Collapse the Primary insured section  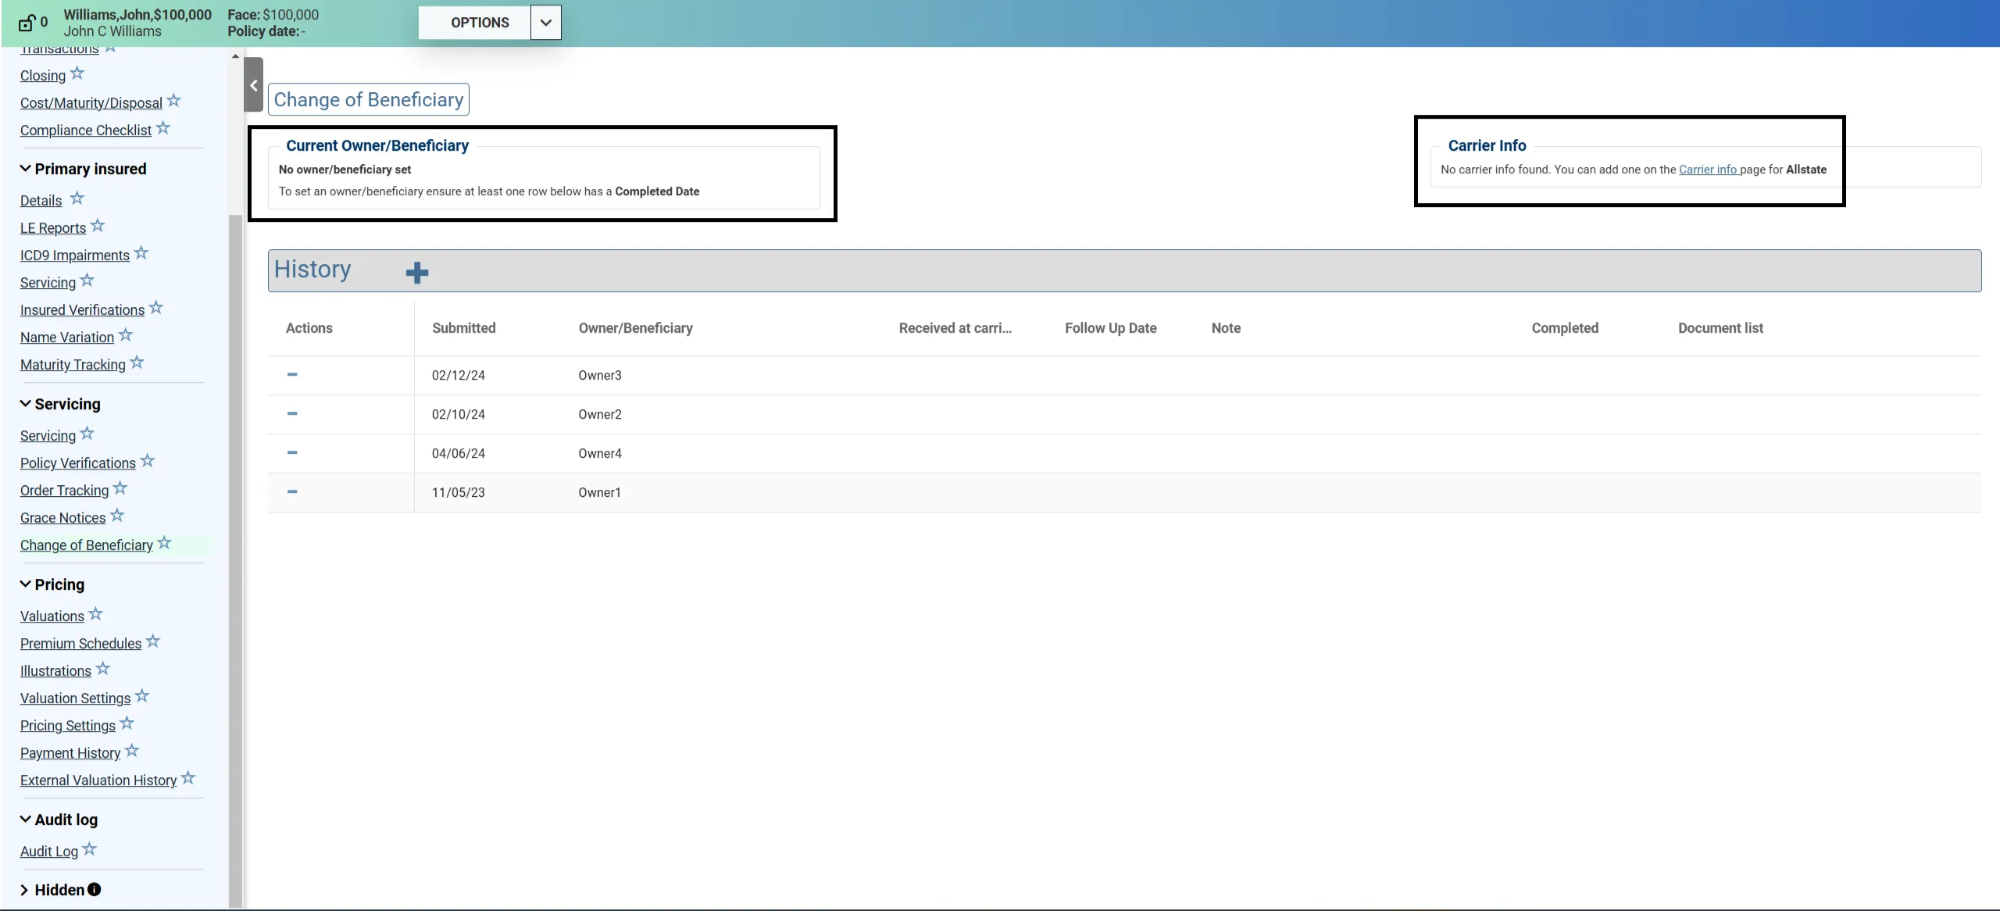click(25, 169)
